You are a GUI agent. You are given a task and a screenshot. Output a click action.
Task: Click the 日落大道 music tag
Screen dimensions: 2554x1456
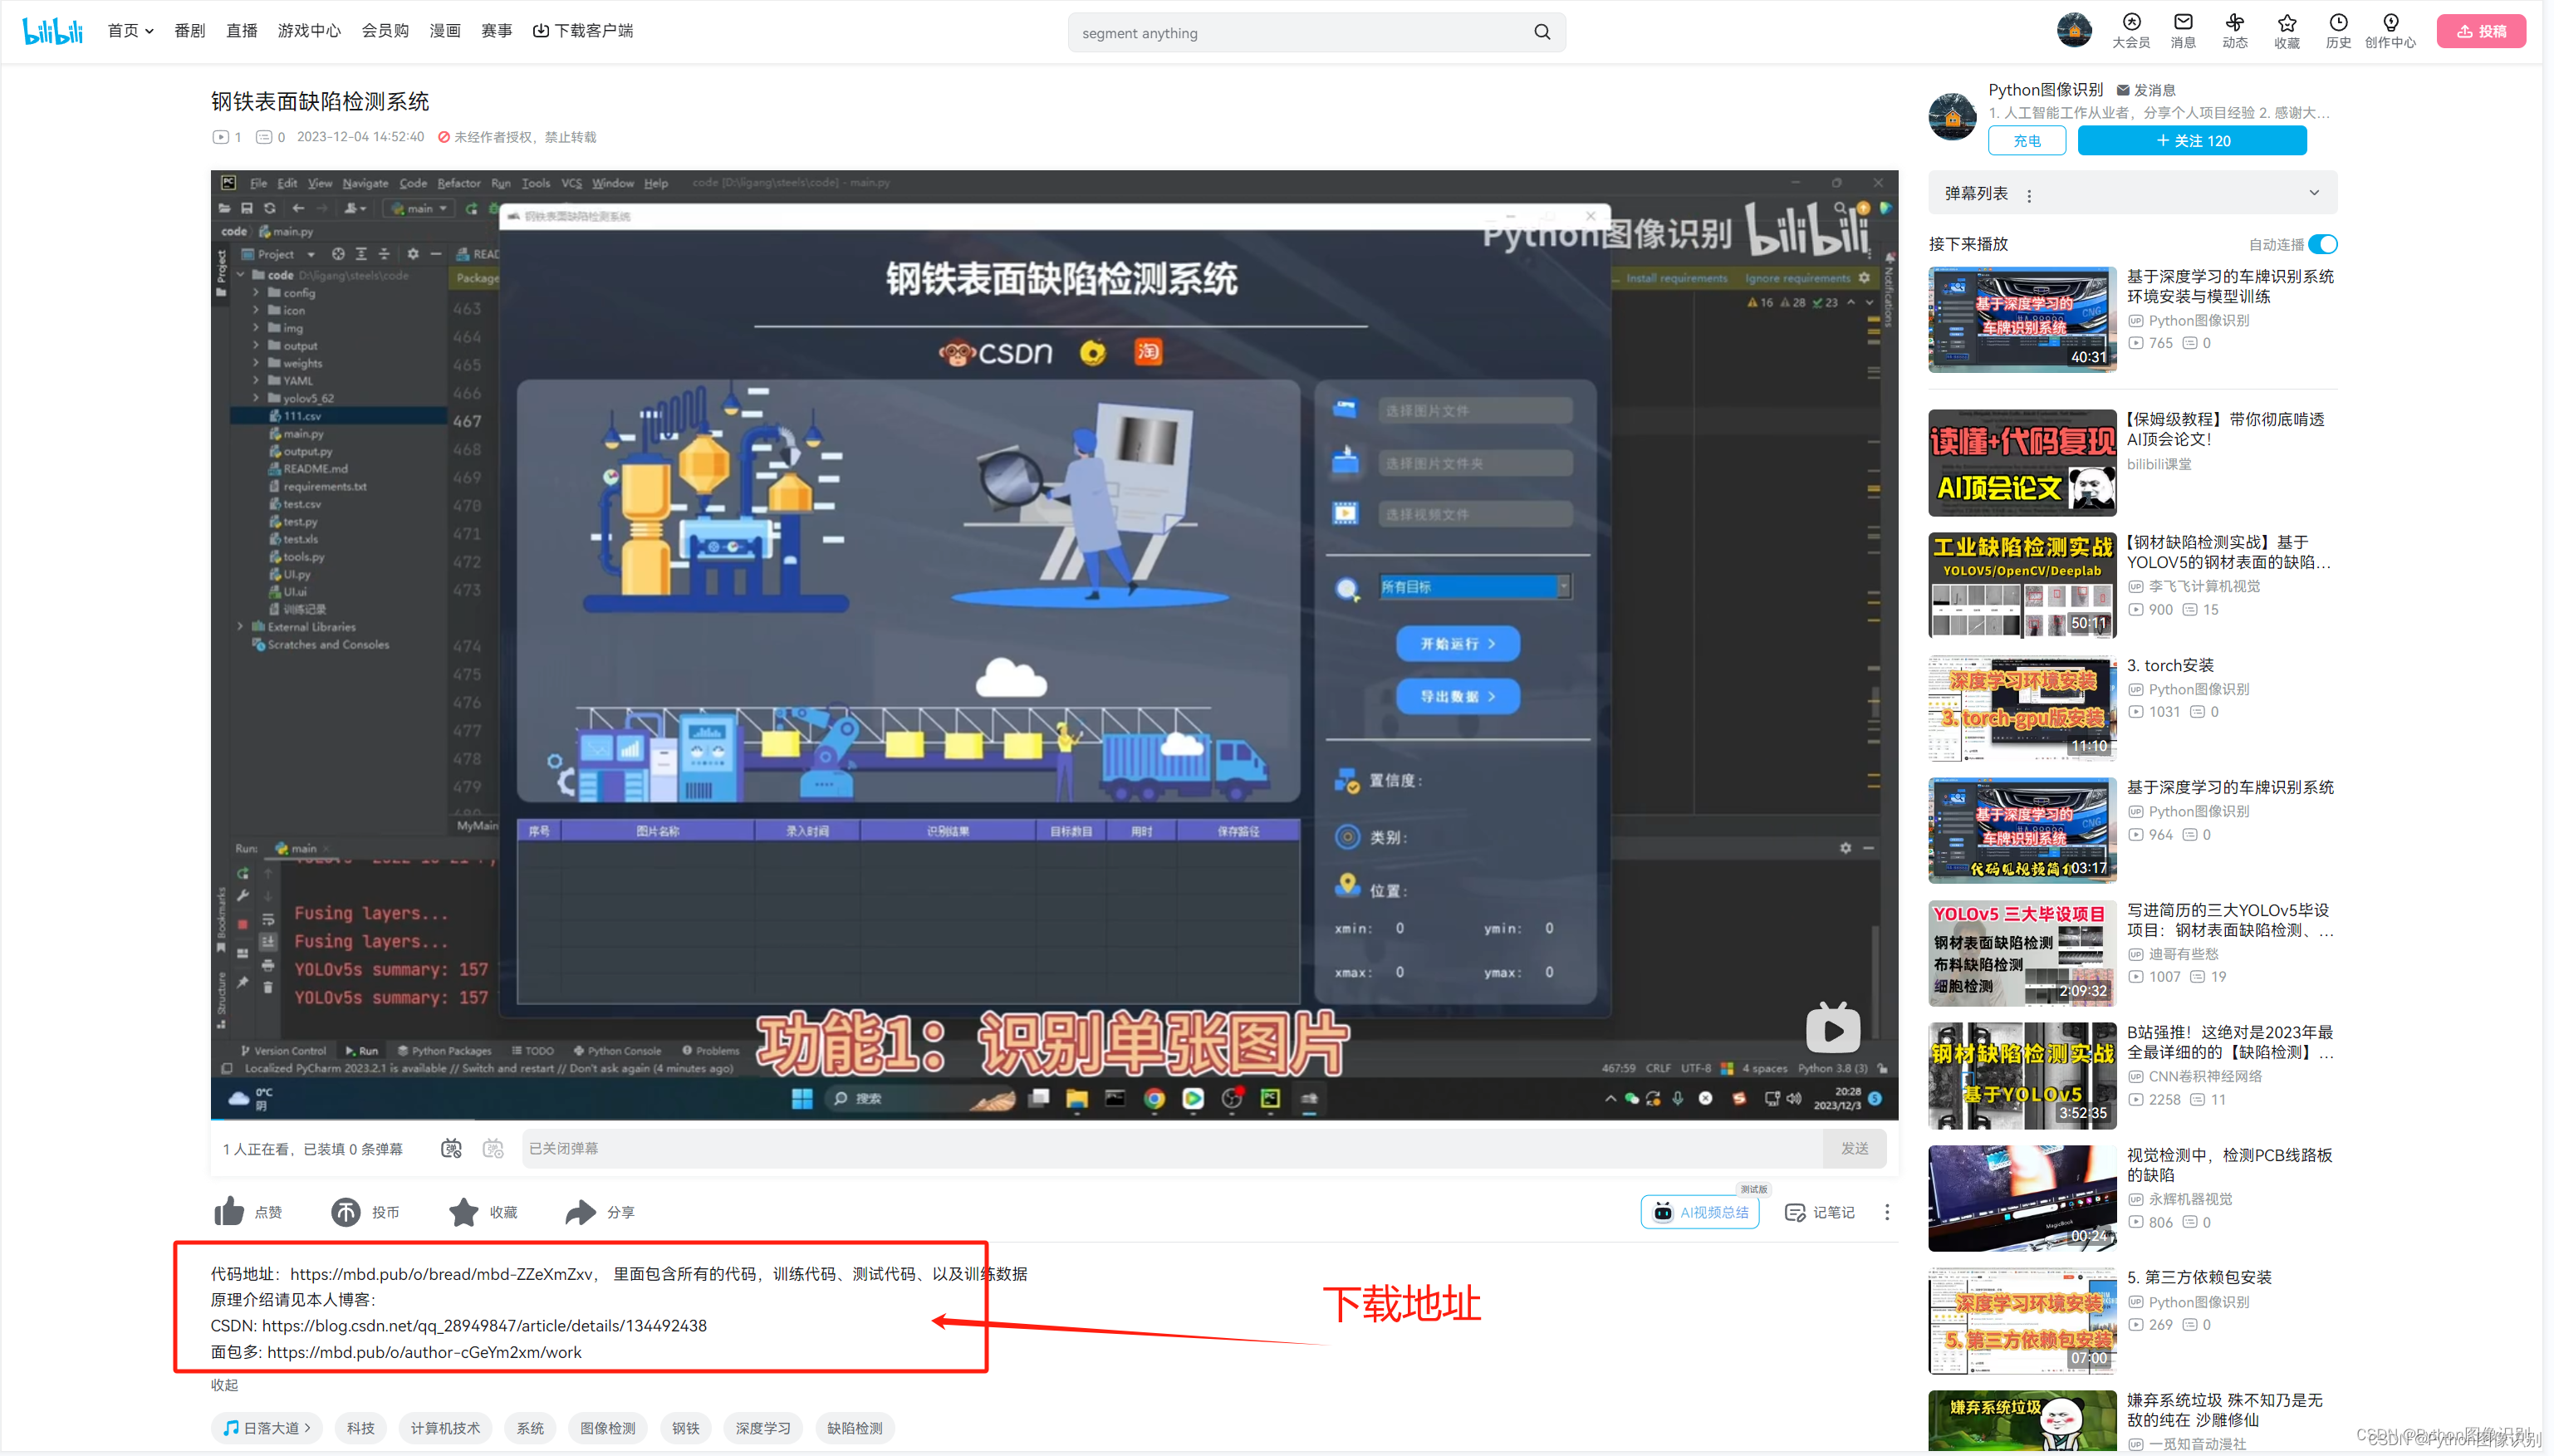coord(266,1427)
